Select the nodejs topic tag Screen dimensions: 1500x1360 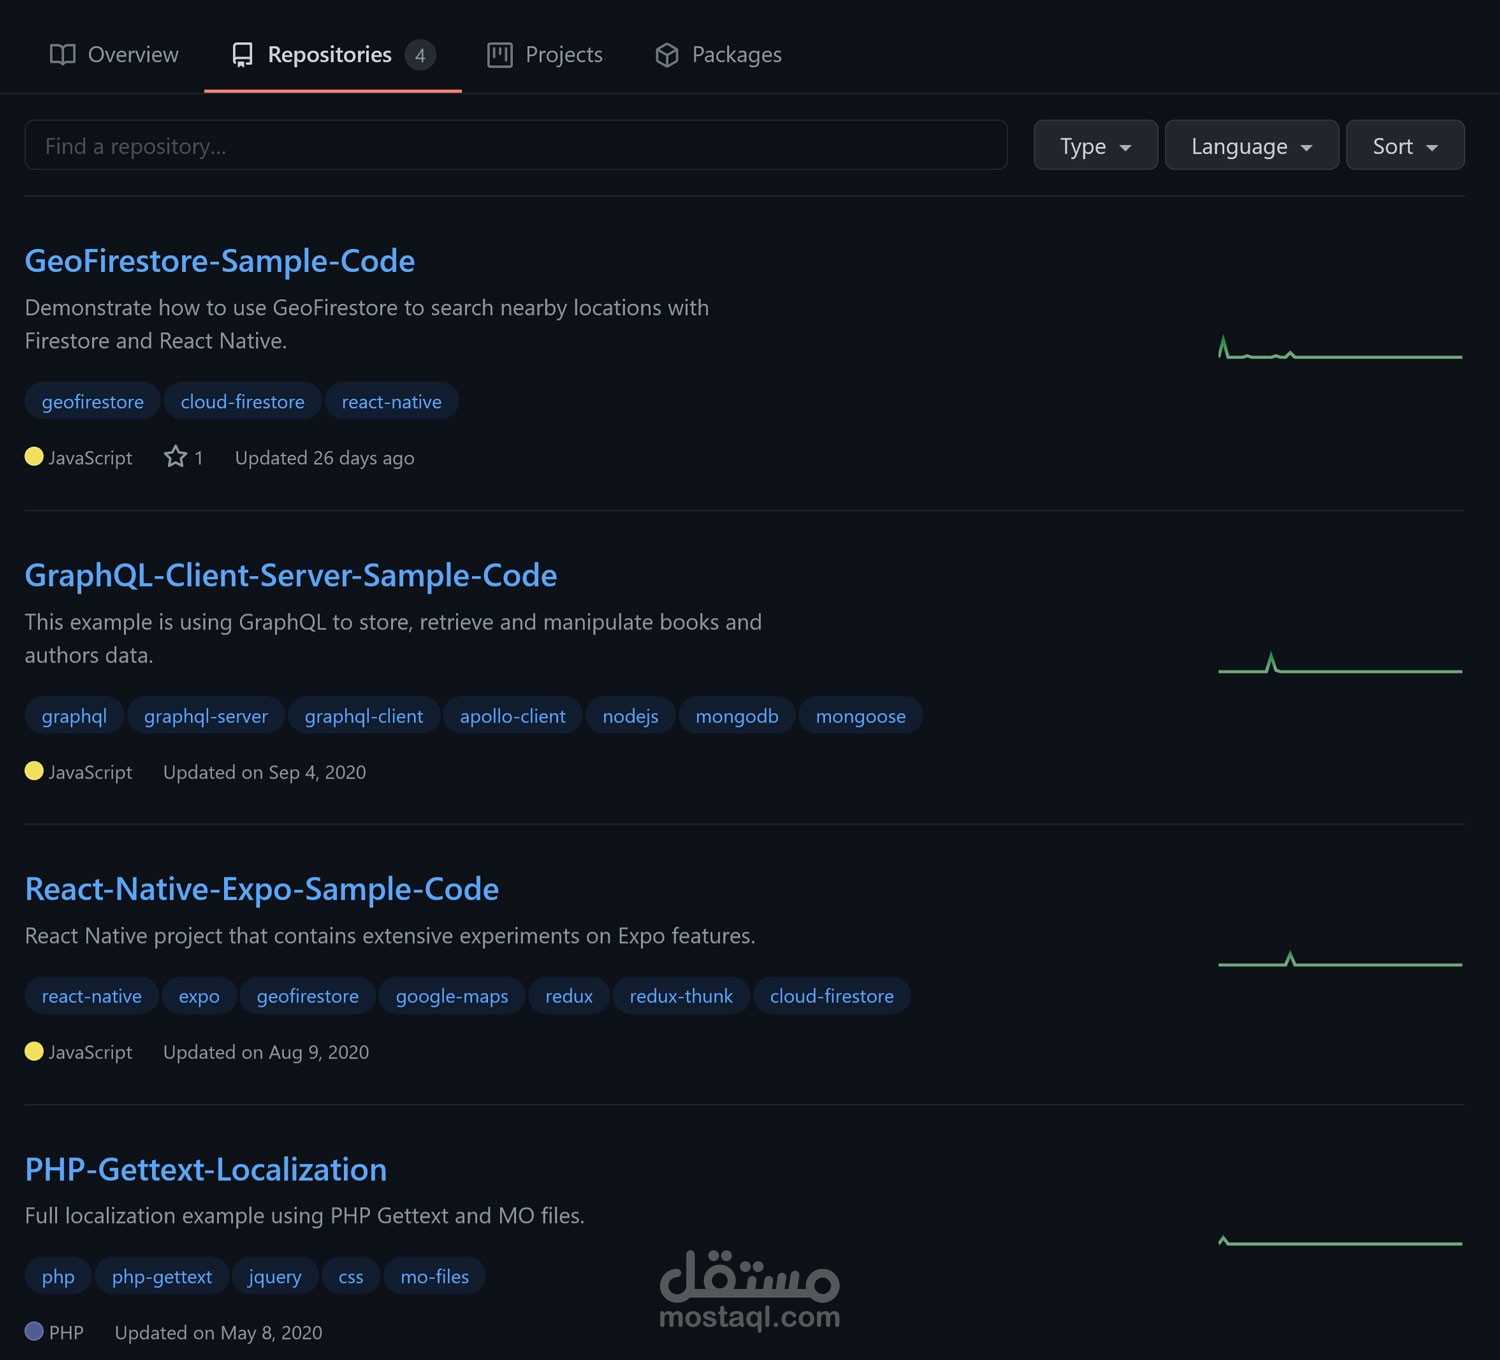(631, 716)
